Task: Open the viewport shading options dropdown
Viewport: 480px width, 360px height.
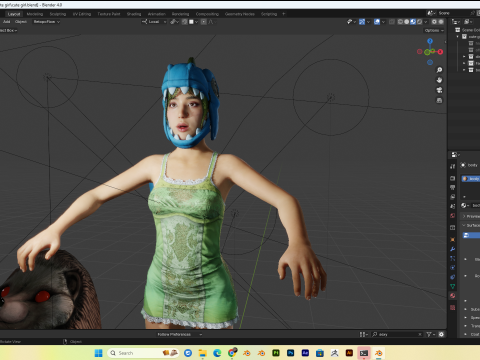Action: (425, 22)
